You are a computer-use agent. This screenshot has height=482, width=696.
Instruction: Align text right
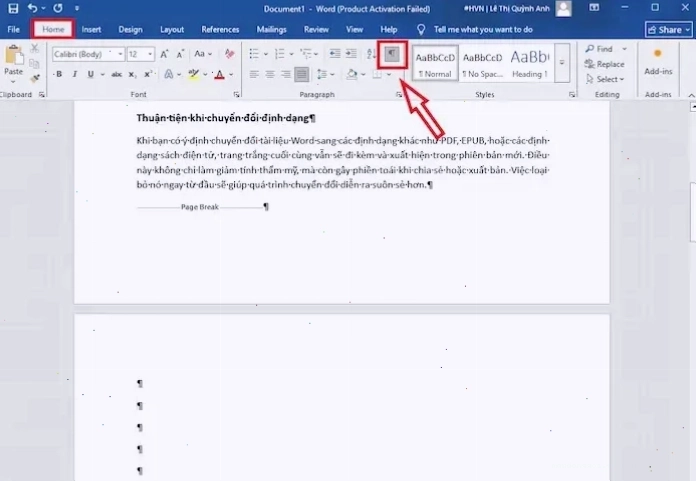pyautogui.click(x=286, y=74)
